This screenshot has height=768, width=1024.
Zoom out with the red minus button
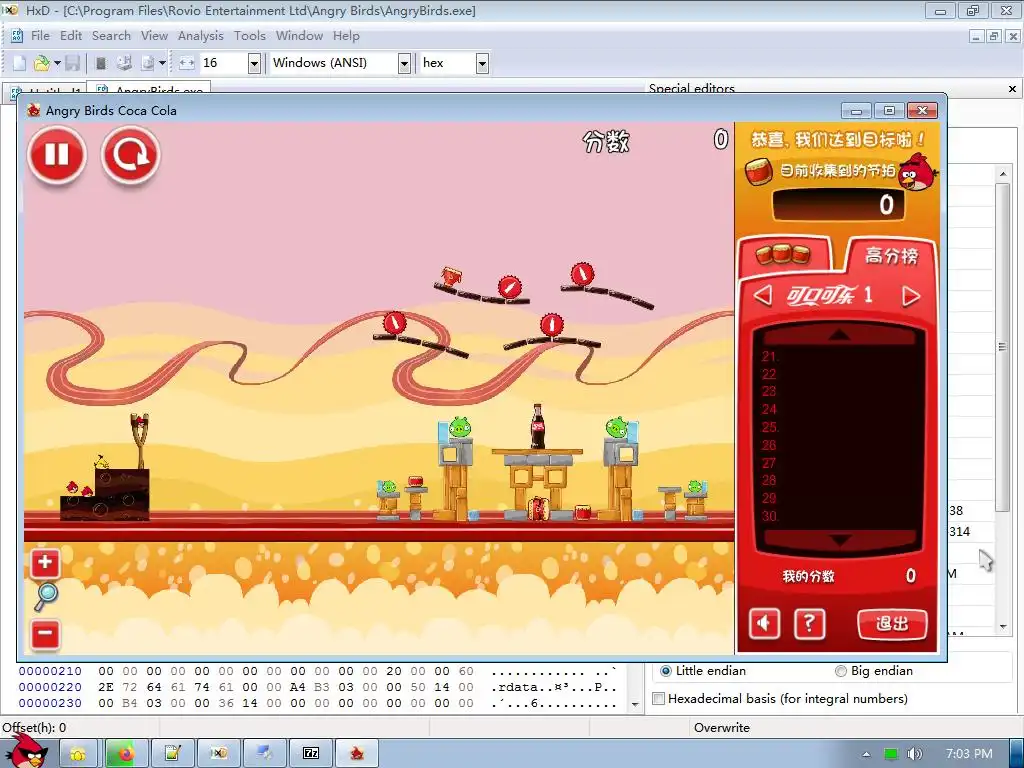45,633
